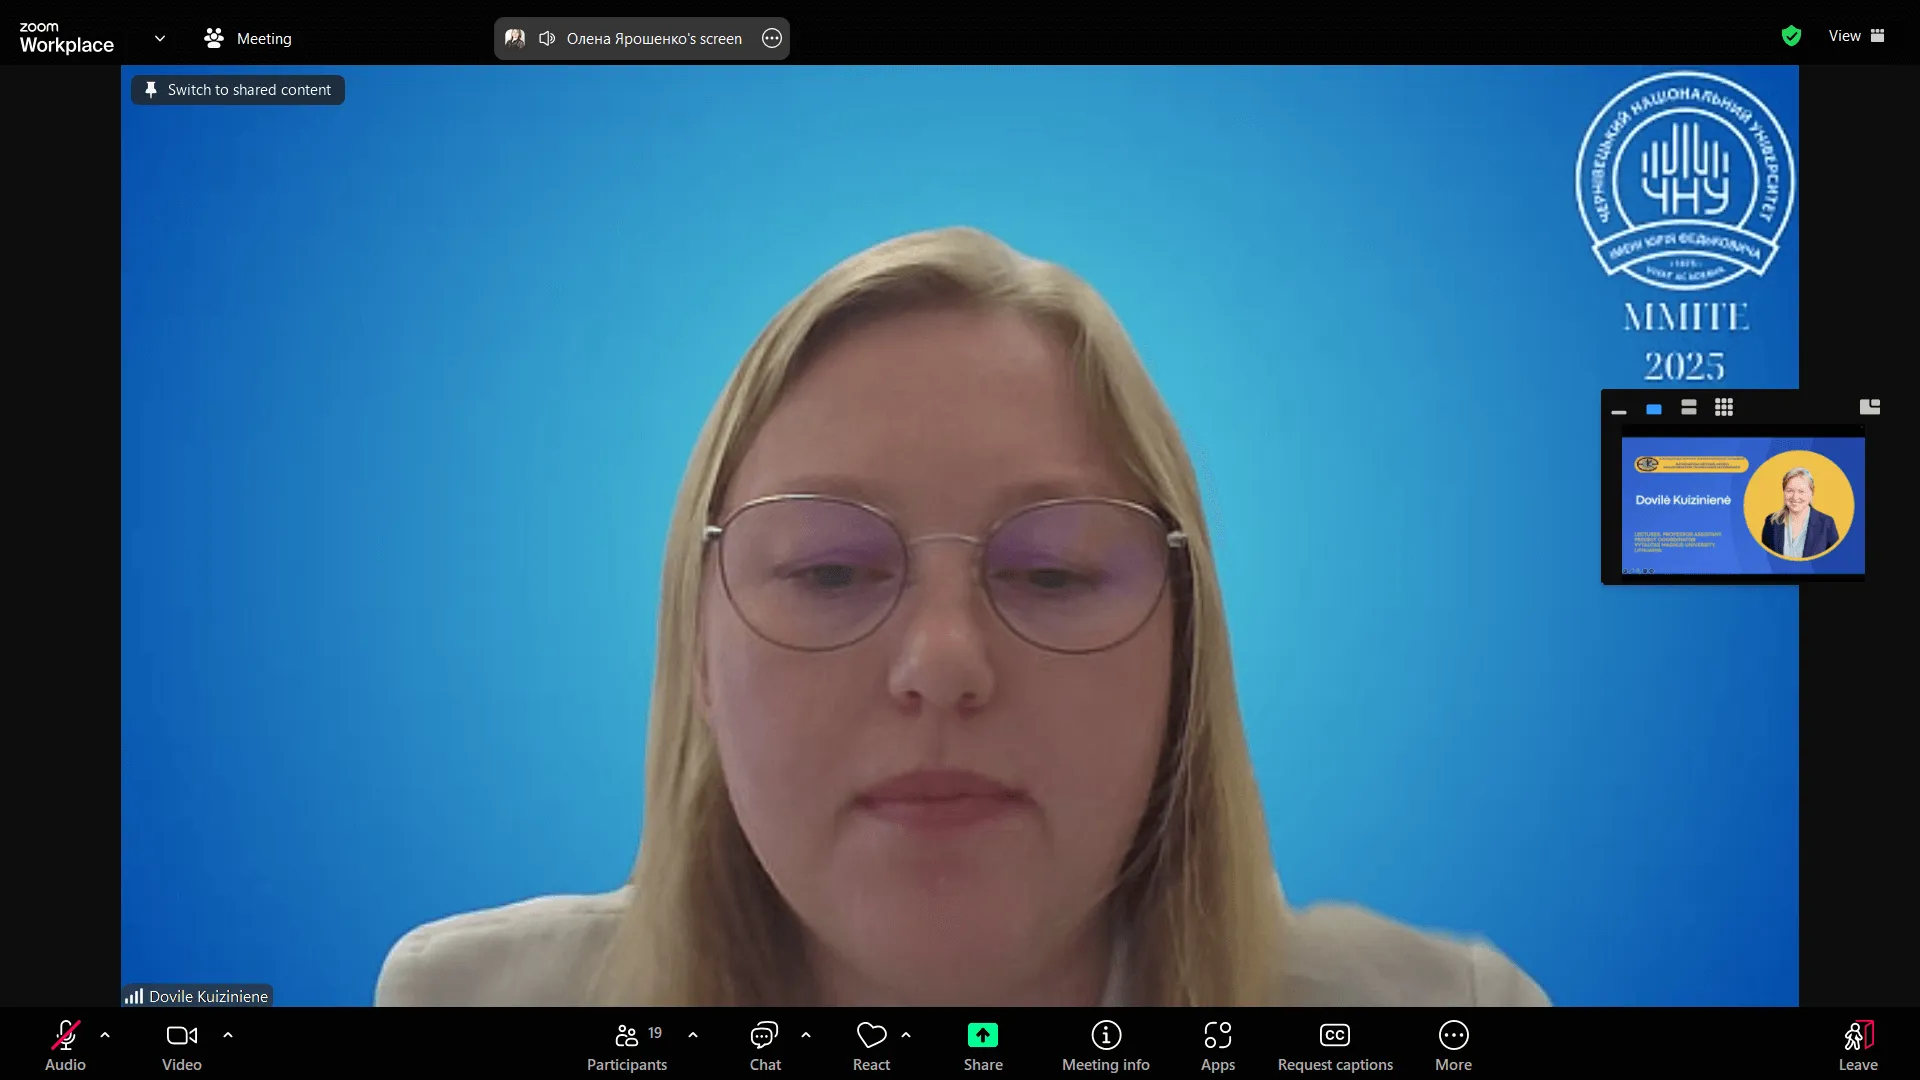Open the Apps panel
The height and width of the screenshot is (1080, 1920).
point(1218,1046)
